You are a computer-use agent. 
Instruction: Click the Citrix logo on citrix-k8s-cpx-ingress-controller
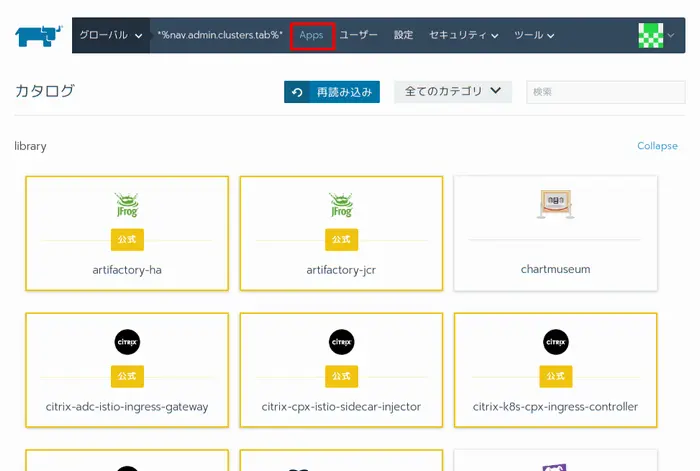[555, 342]
